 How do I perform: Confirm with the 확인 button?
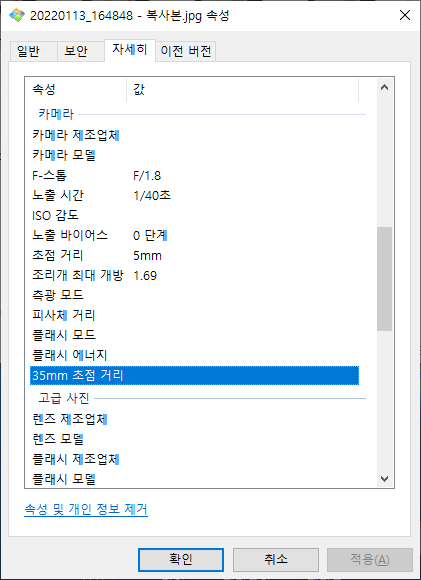[x=181, y=559]
